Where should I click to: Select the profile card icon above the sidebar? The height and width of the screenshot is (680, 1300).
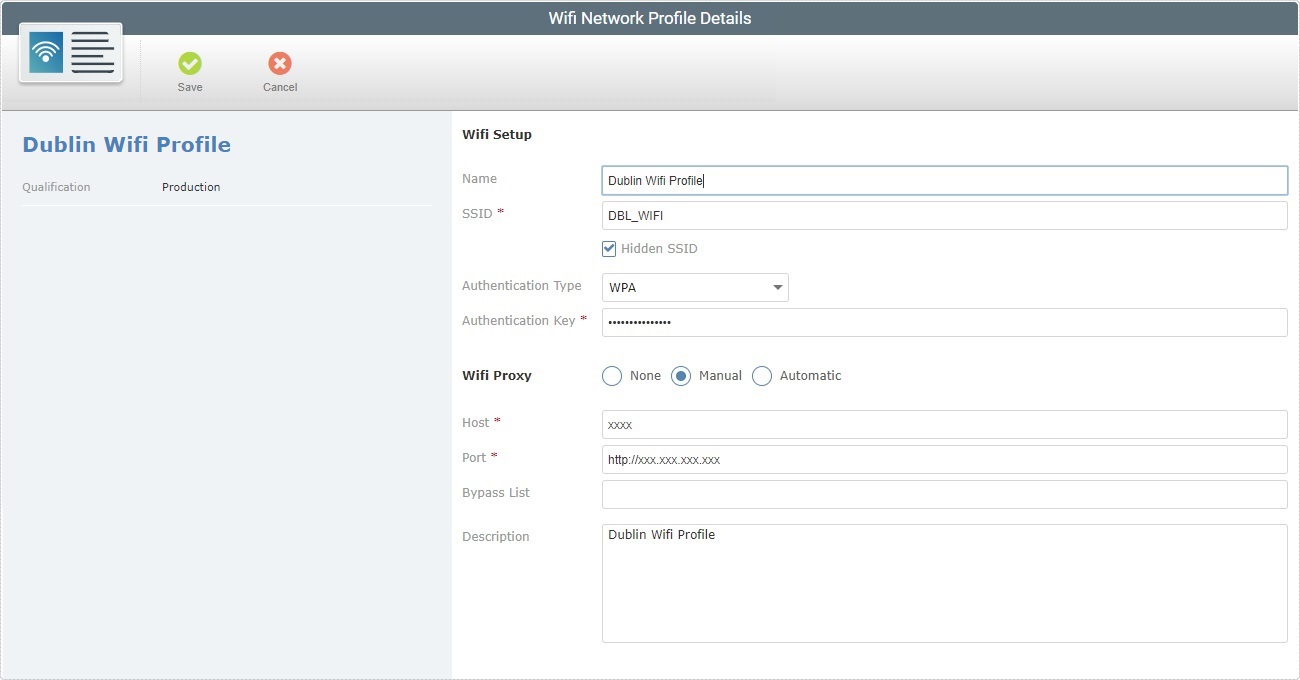[x=70, y=55]
